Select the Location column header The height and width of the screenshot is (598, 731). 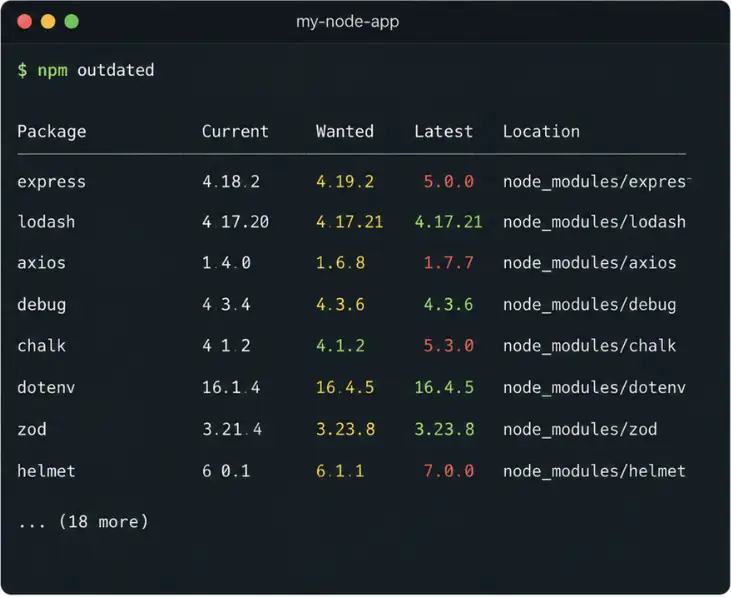tap(541, 131)
